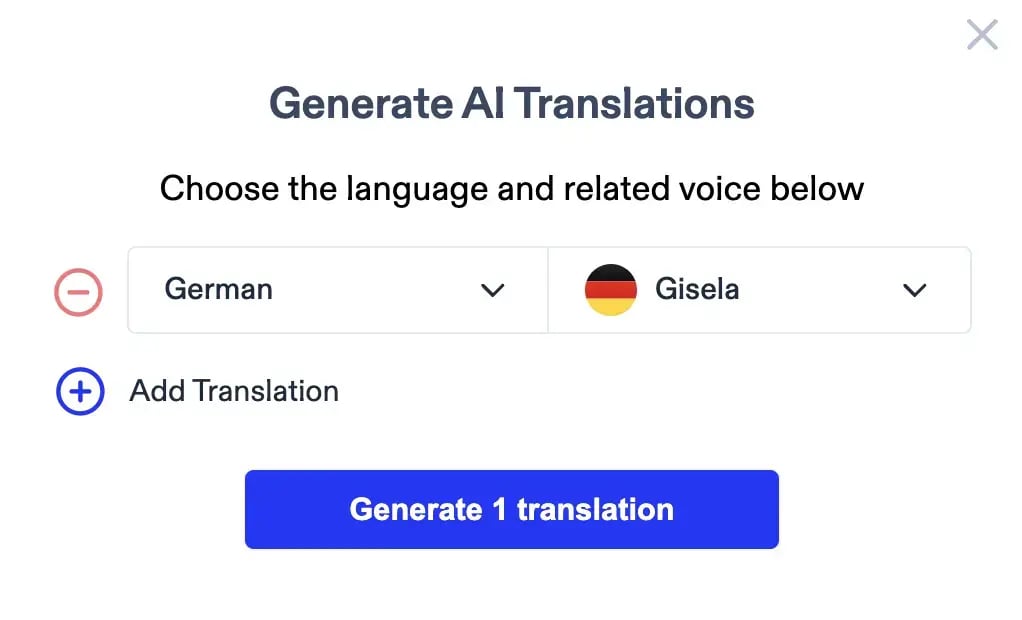Click the divider between language and voice fields

coord(548,290)
